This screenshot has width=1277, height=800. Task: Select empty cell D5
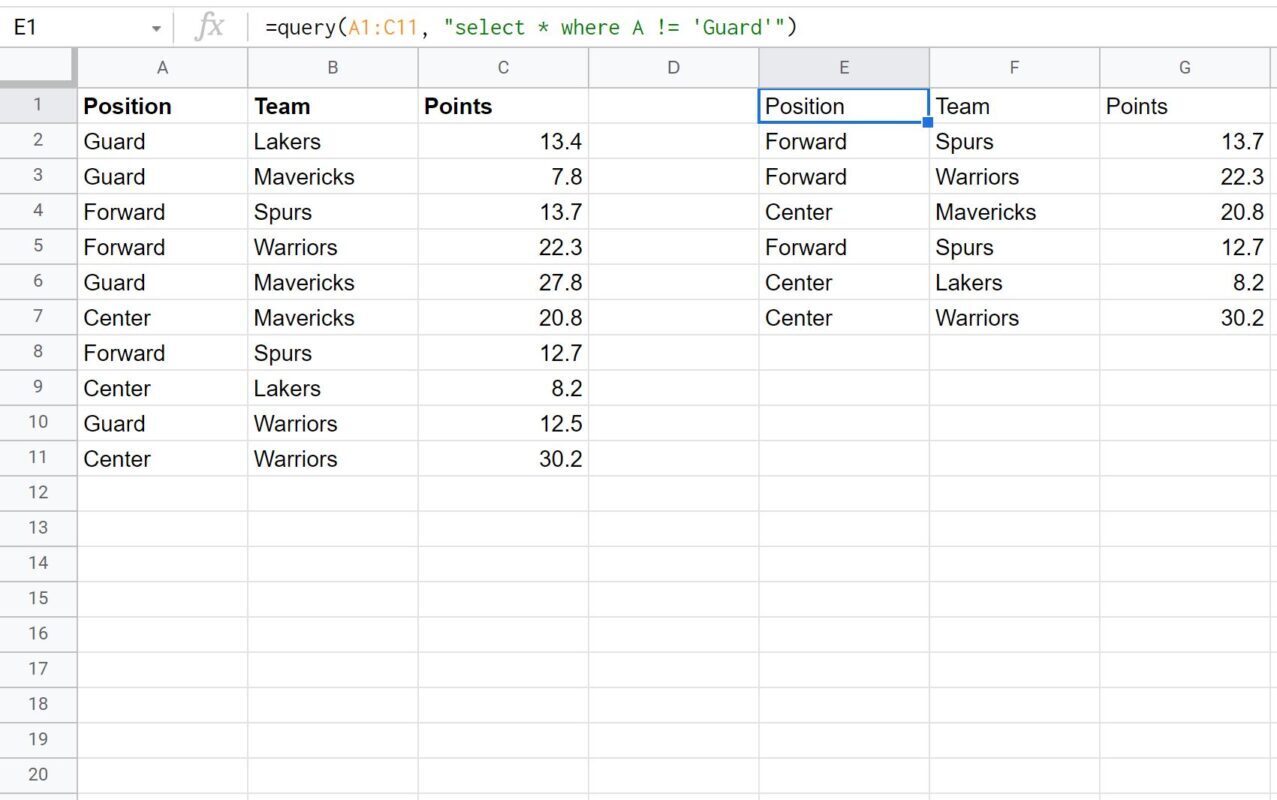673,247
